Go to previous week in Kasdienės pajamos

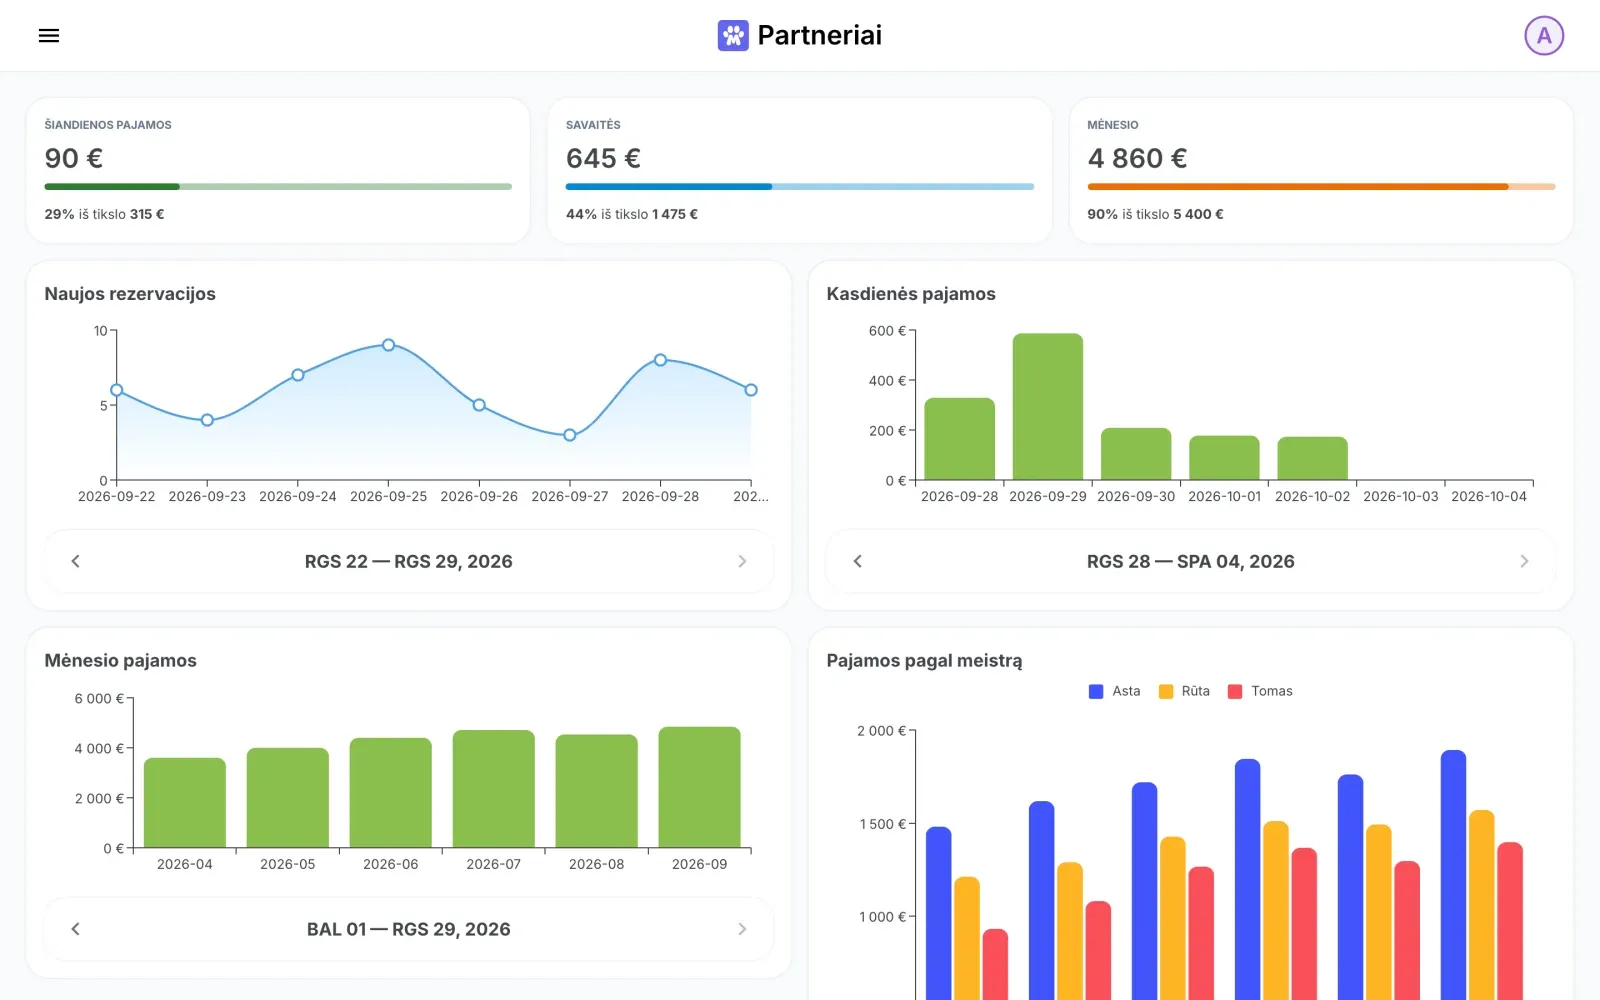coord(858,561)
